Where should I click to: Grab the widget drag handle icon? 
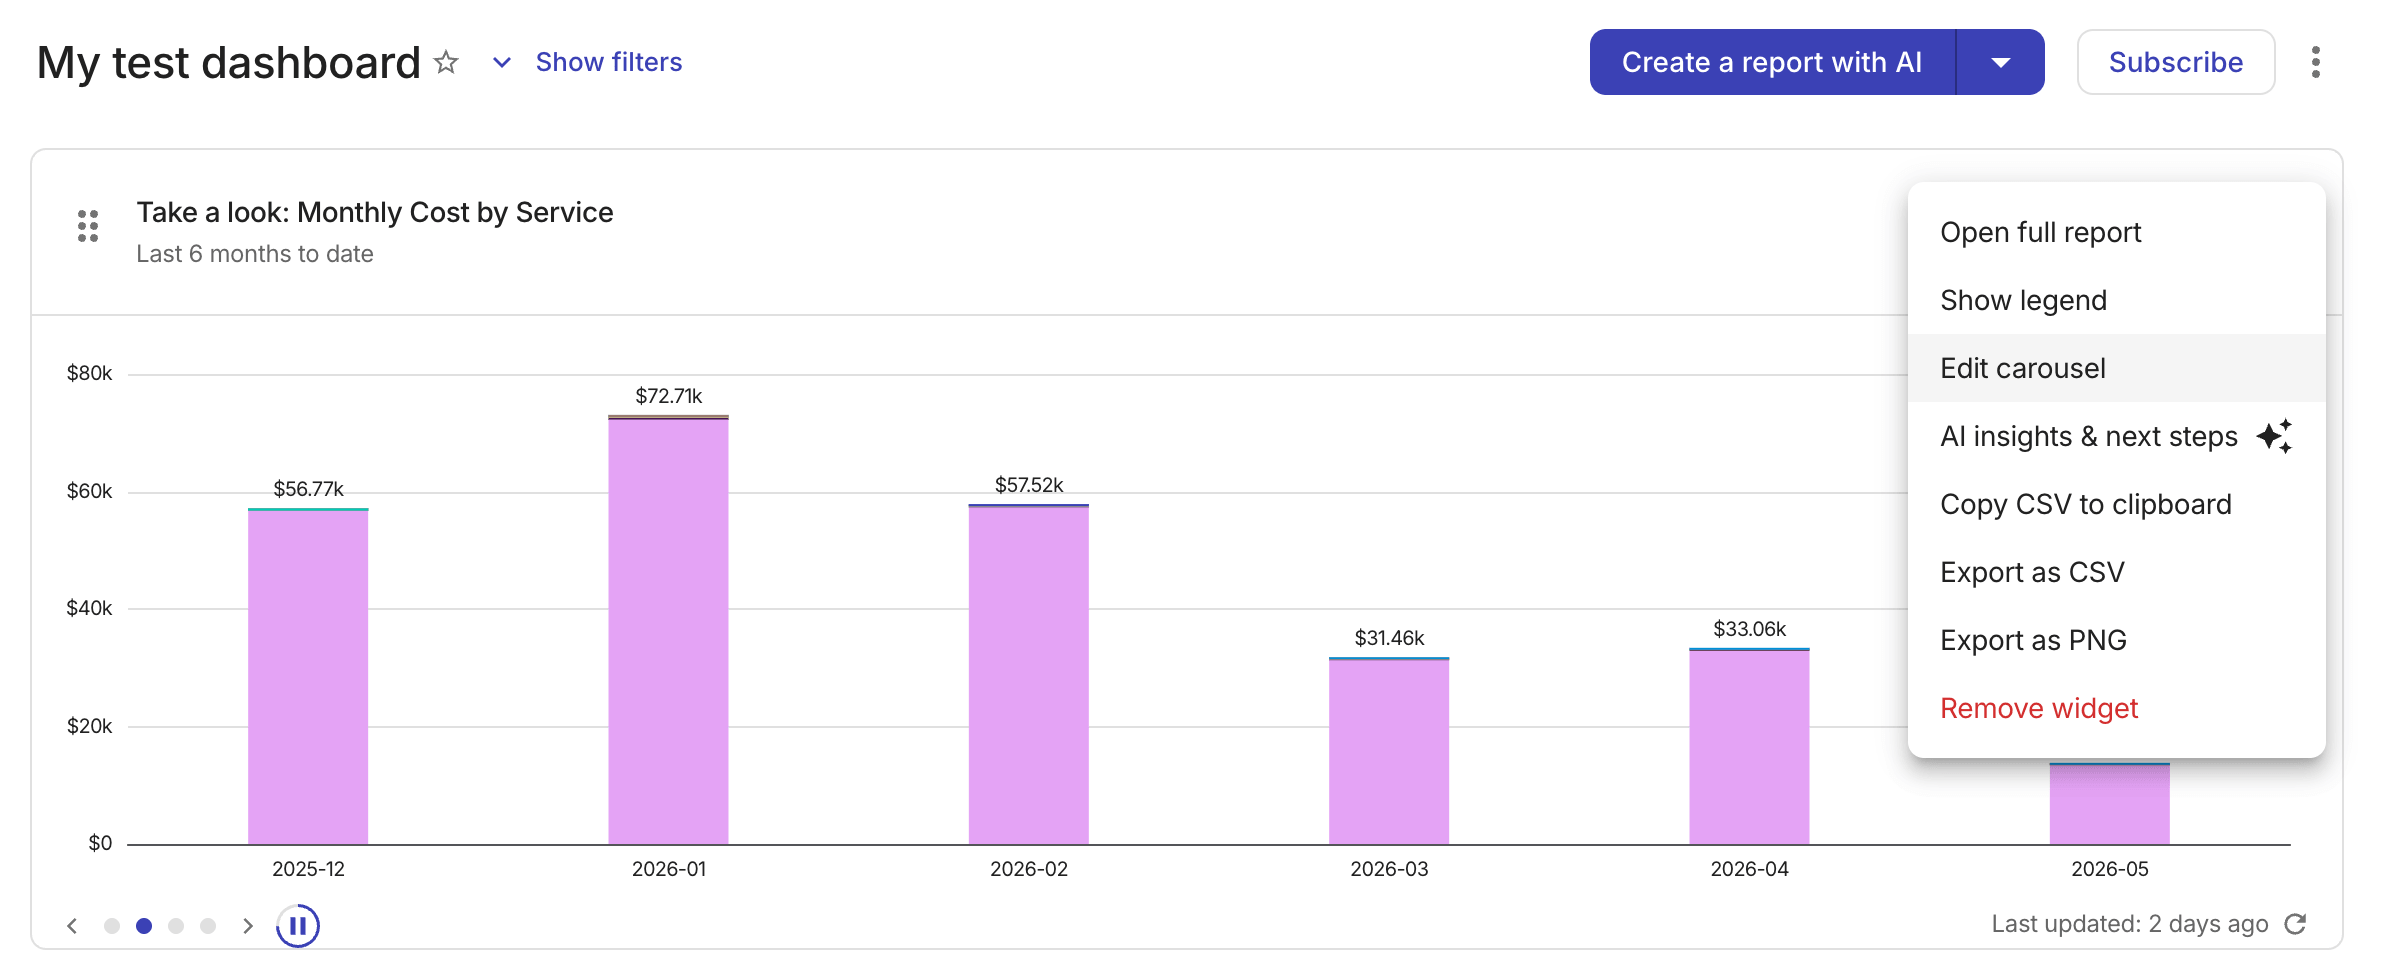[88, 226]
